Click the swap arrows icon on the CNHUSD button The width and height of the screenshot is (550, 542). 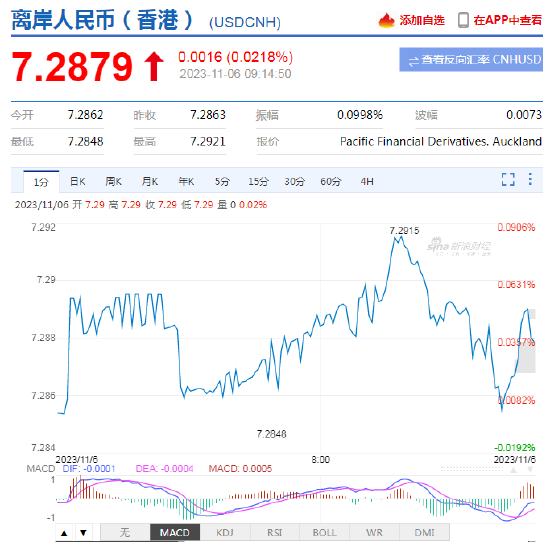414,61
